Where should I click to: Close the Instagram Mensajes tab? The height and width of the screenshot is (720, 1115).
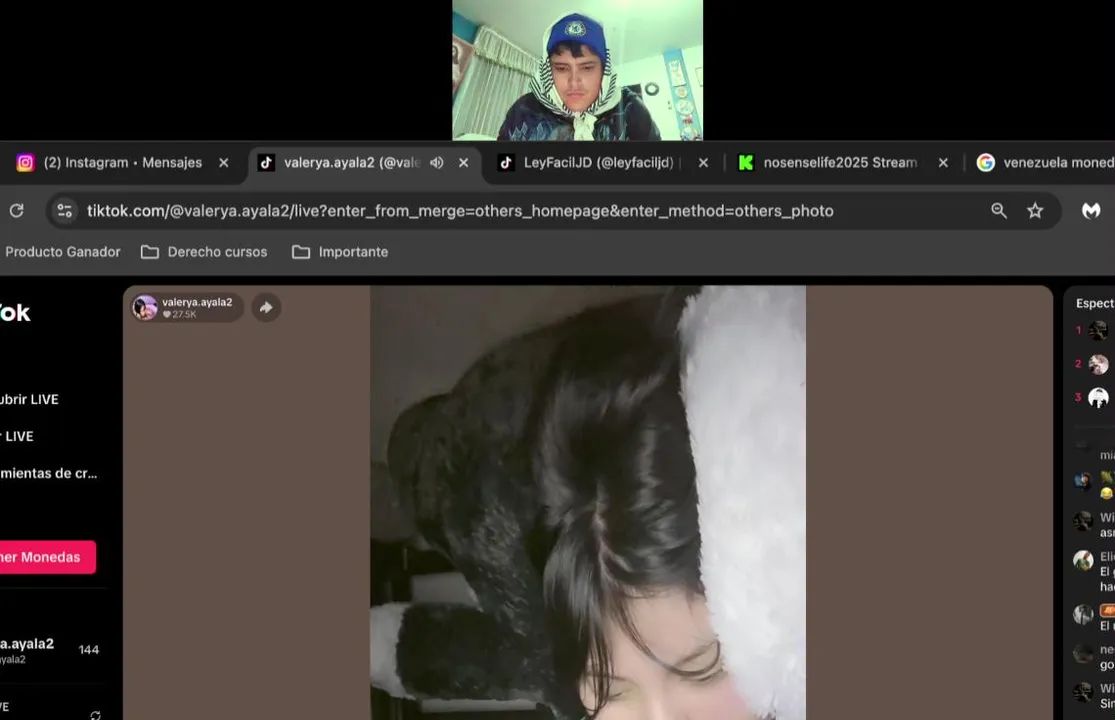point(224,163)
